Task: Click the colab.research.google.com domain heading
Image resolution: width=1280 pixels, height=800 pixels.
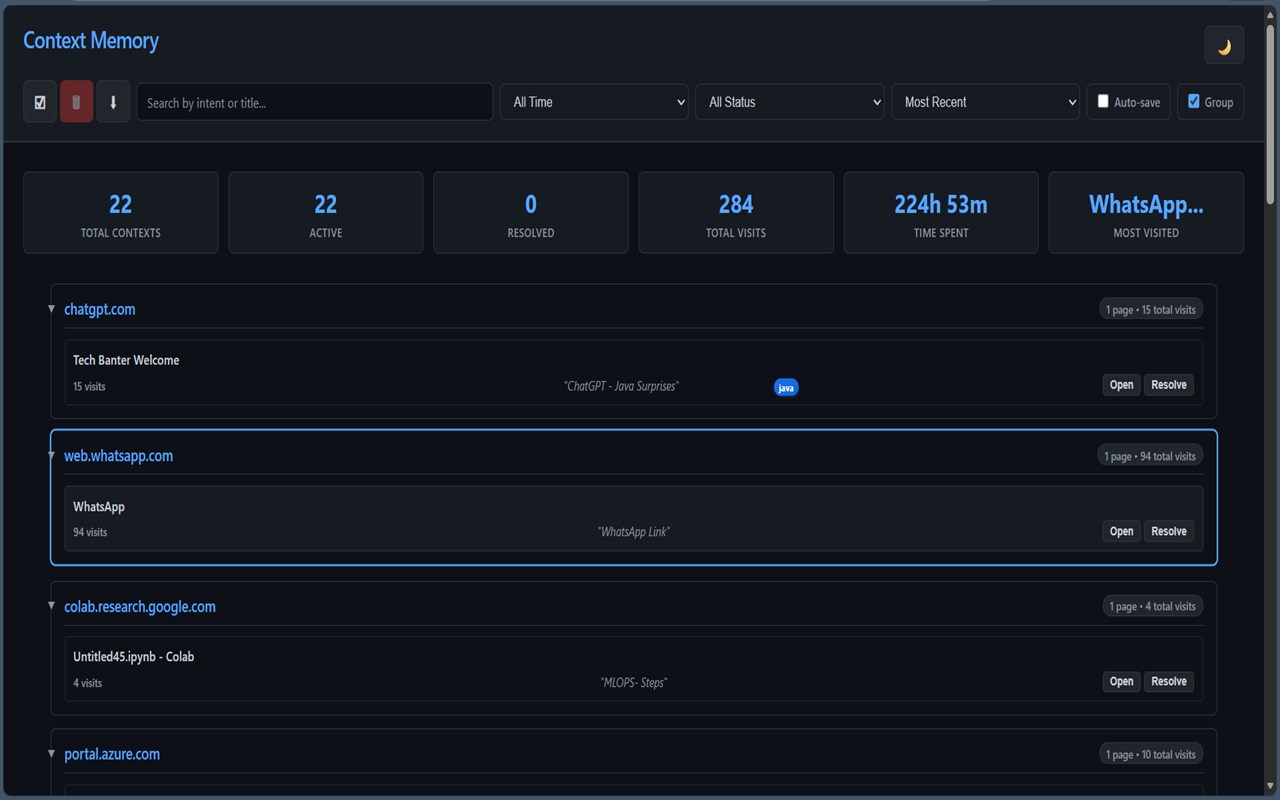Action: click(140, 606)
